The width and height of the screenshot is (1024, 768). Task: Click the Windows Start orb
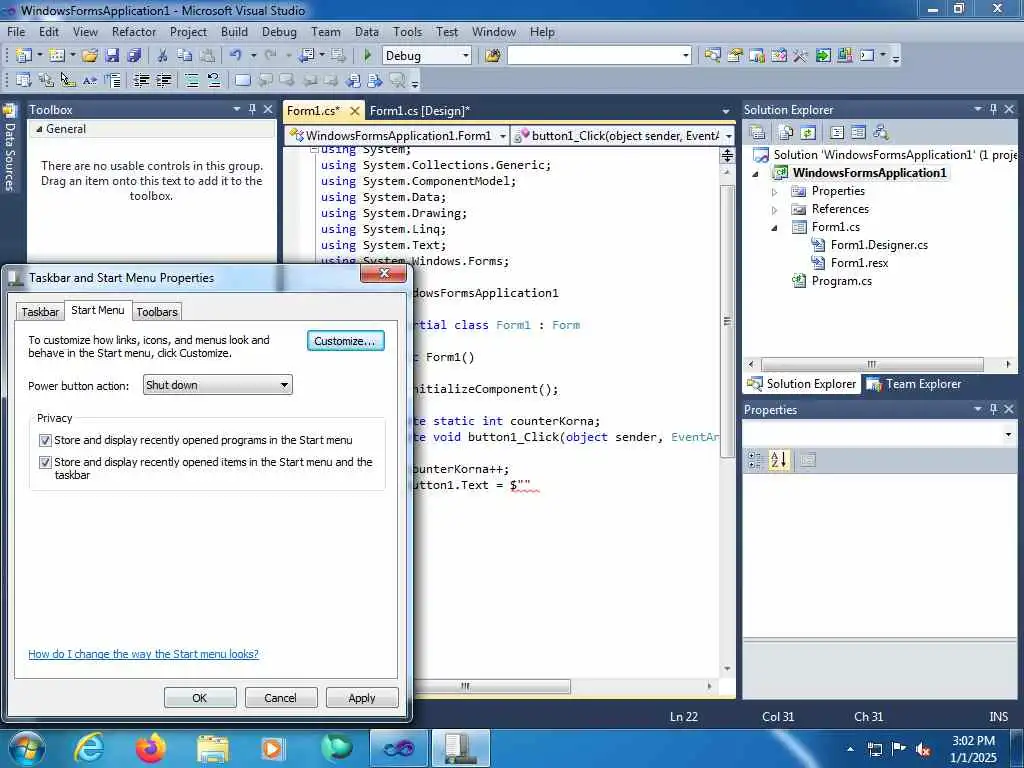tap(27, 748)
